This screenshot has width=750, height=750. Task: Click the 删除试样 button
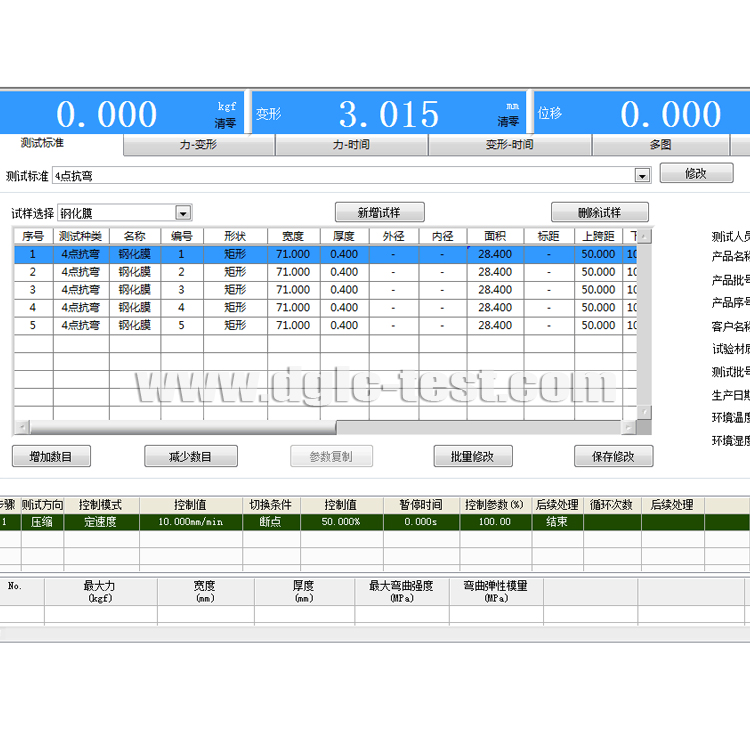click(599, 212)
